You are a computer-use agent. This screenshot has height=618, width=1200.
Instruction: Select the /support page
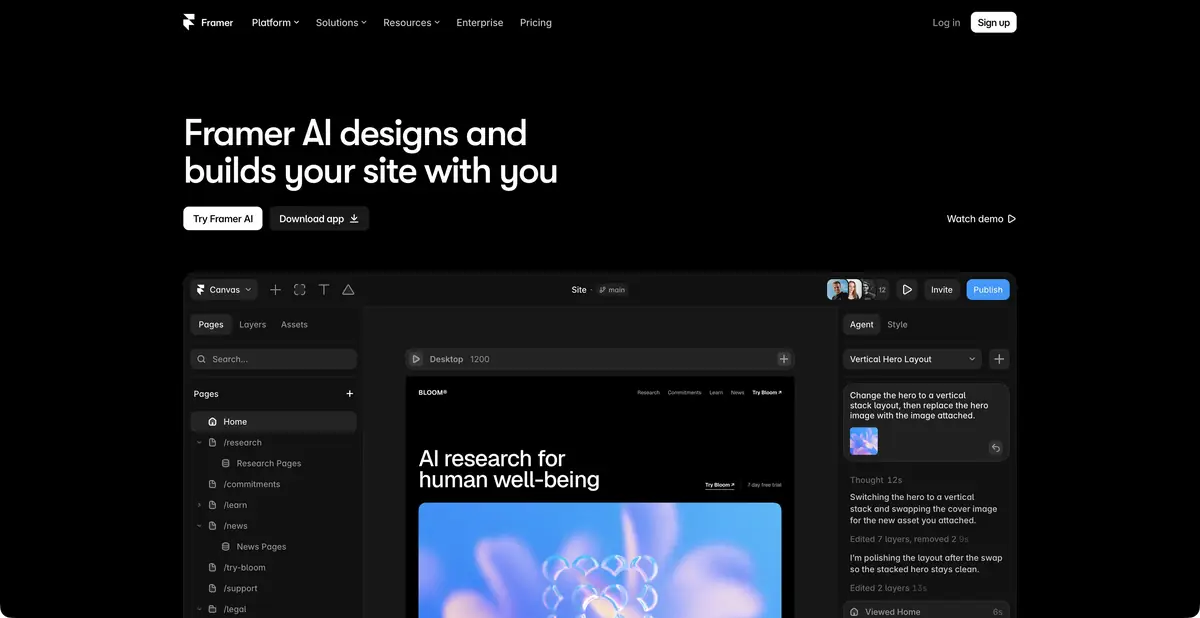[241, 589]
